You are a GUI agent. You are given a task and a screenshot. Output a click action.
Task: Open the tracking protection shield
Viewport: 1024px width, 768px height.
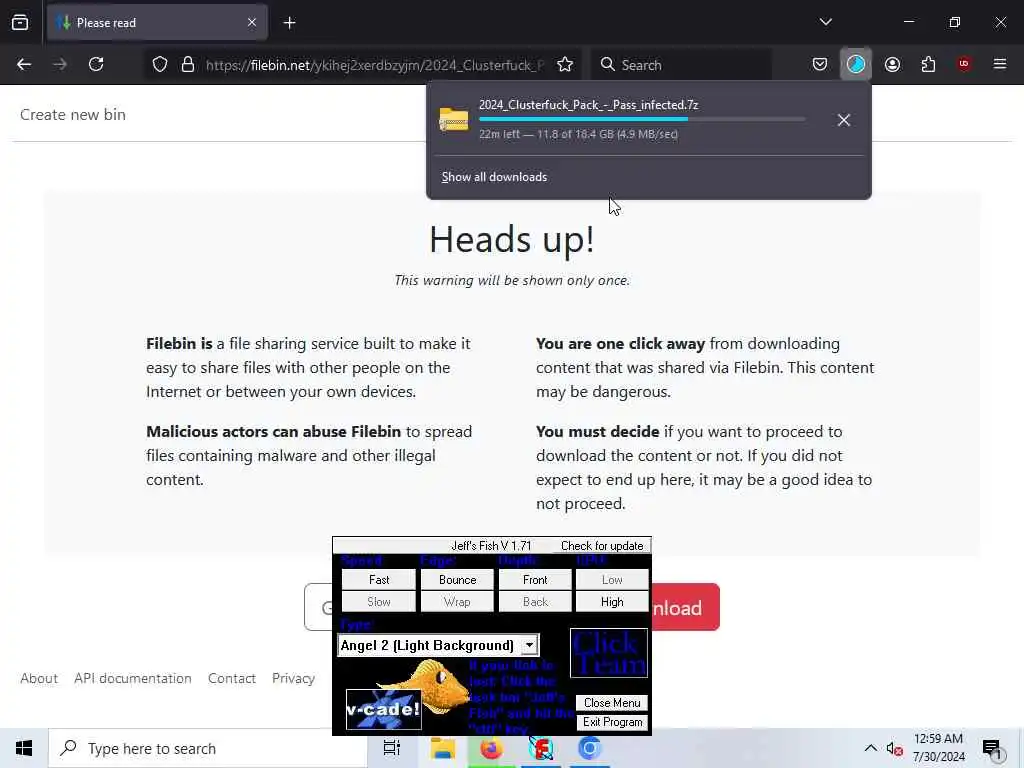(160, 65)
